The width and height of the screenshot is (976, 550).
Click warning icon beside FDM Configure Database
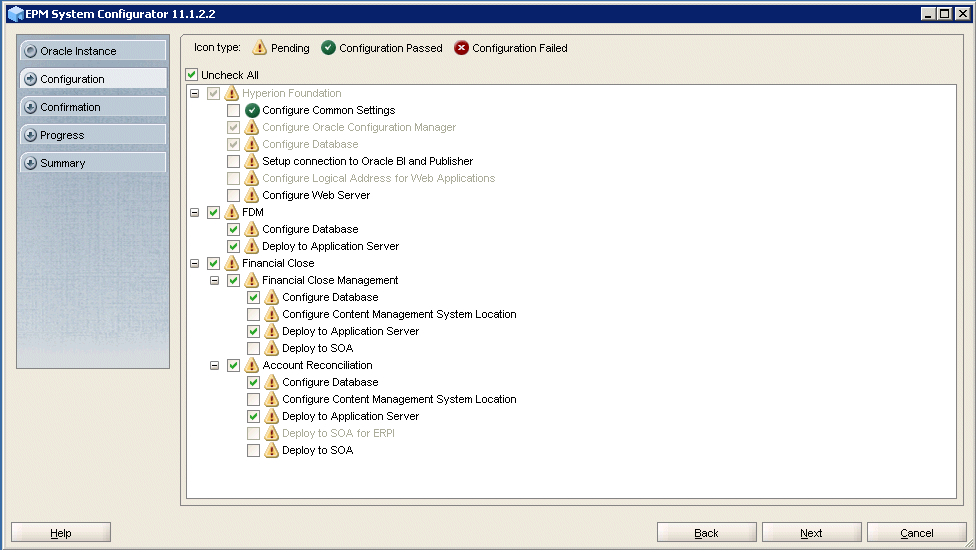tap(251, 229)
